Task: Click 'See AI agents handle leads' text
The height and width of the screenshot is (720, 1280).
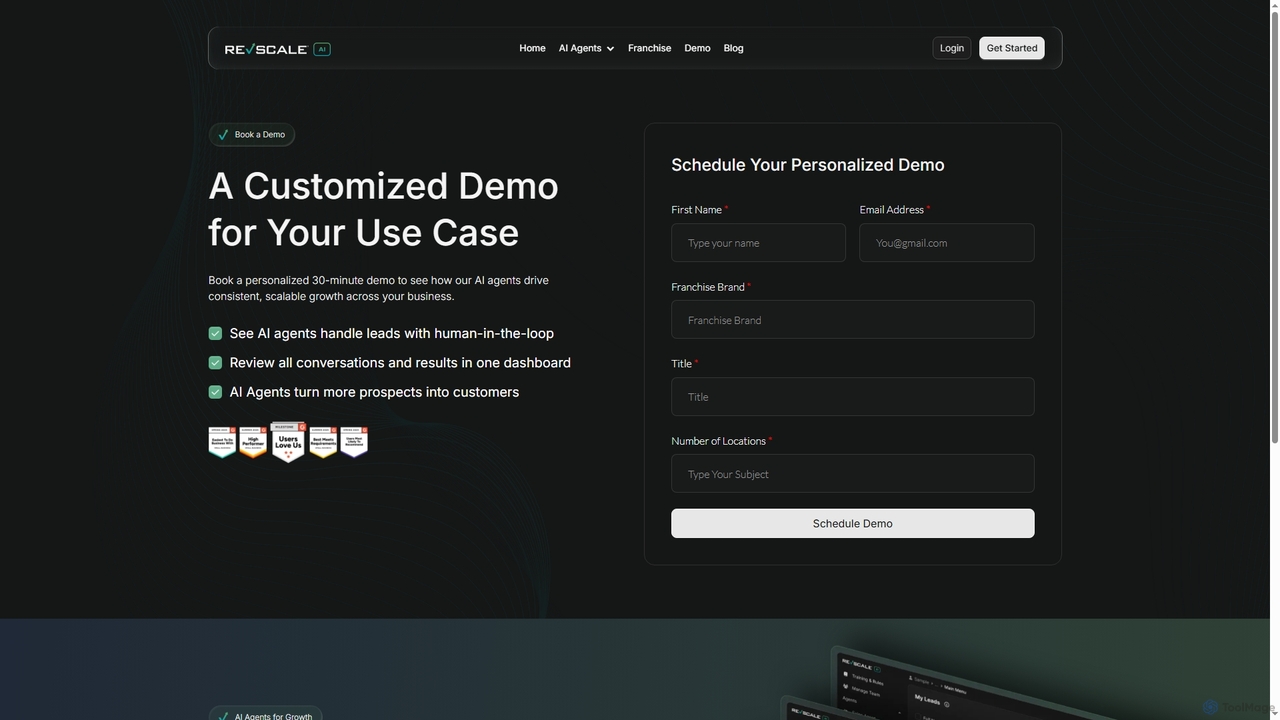Action: pyautogui.click(x=391, y=333)
